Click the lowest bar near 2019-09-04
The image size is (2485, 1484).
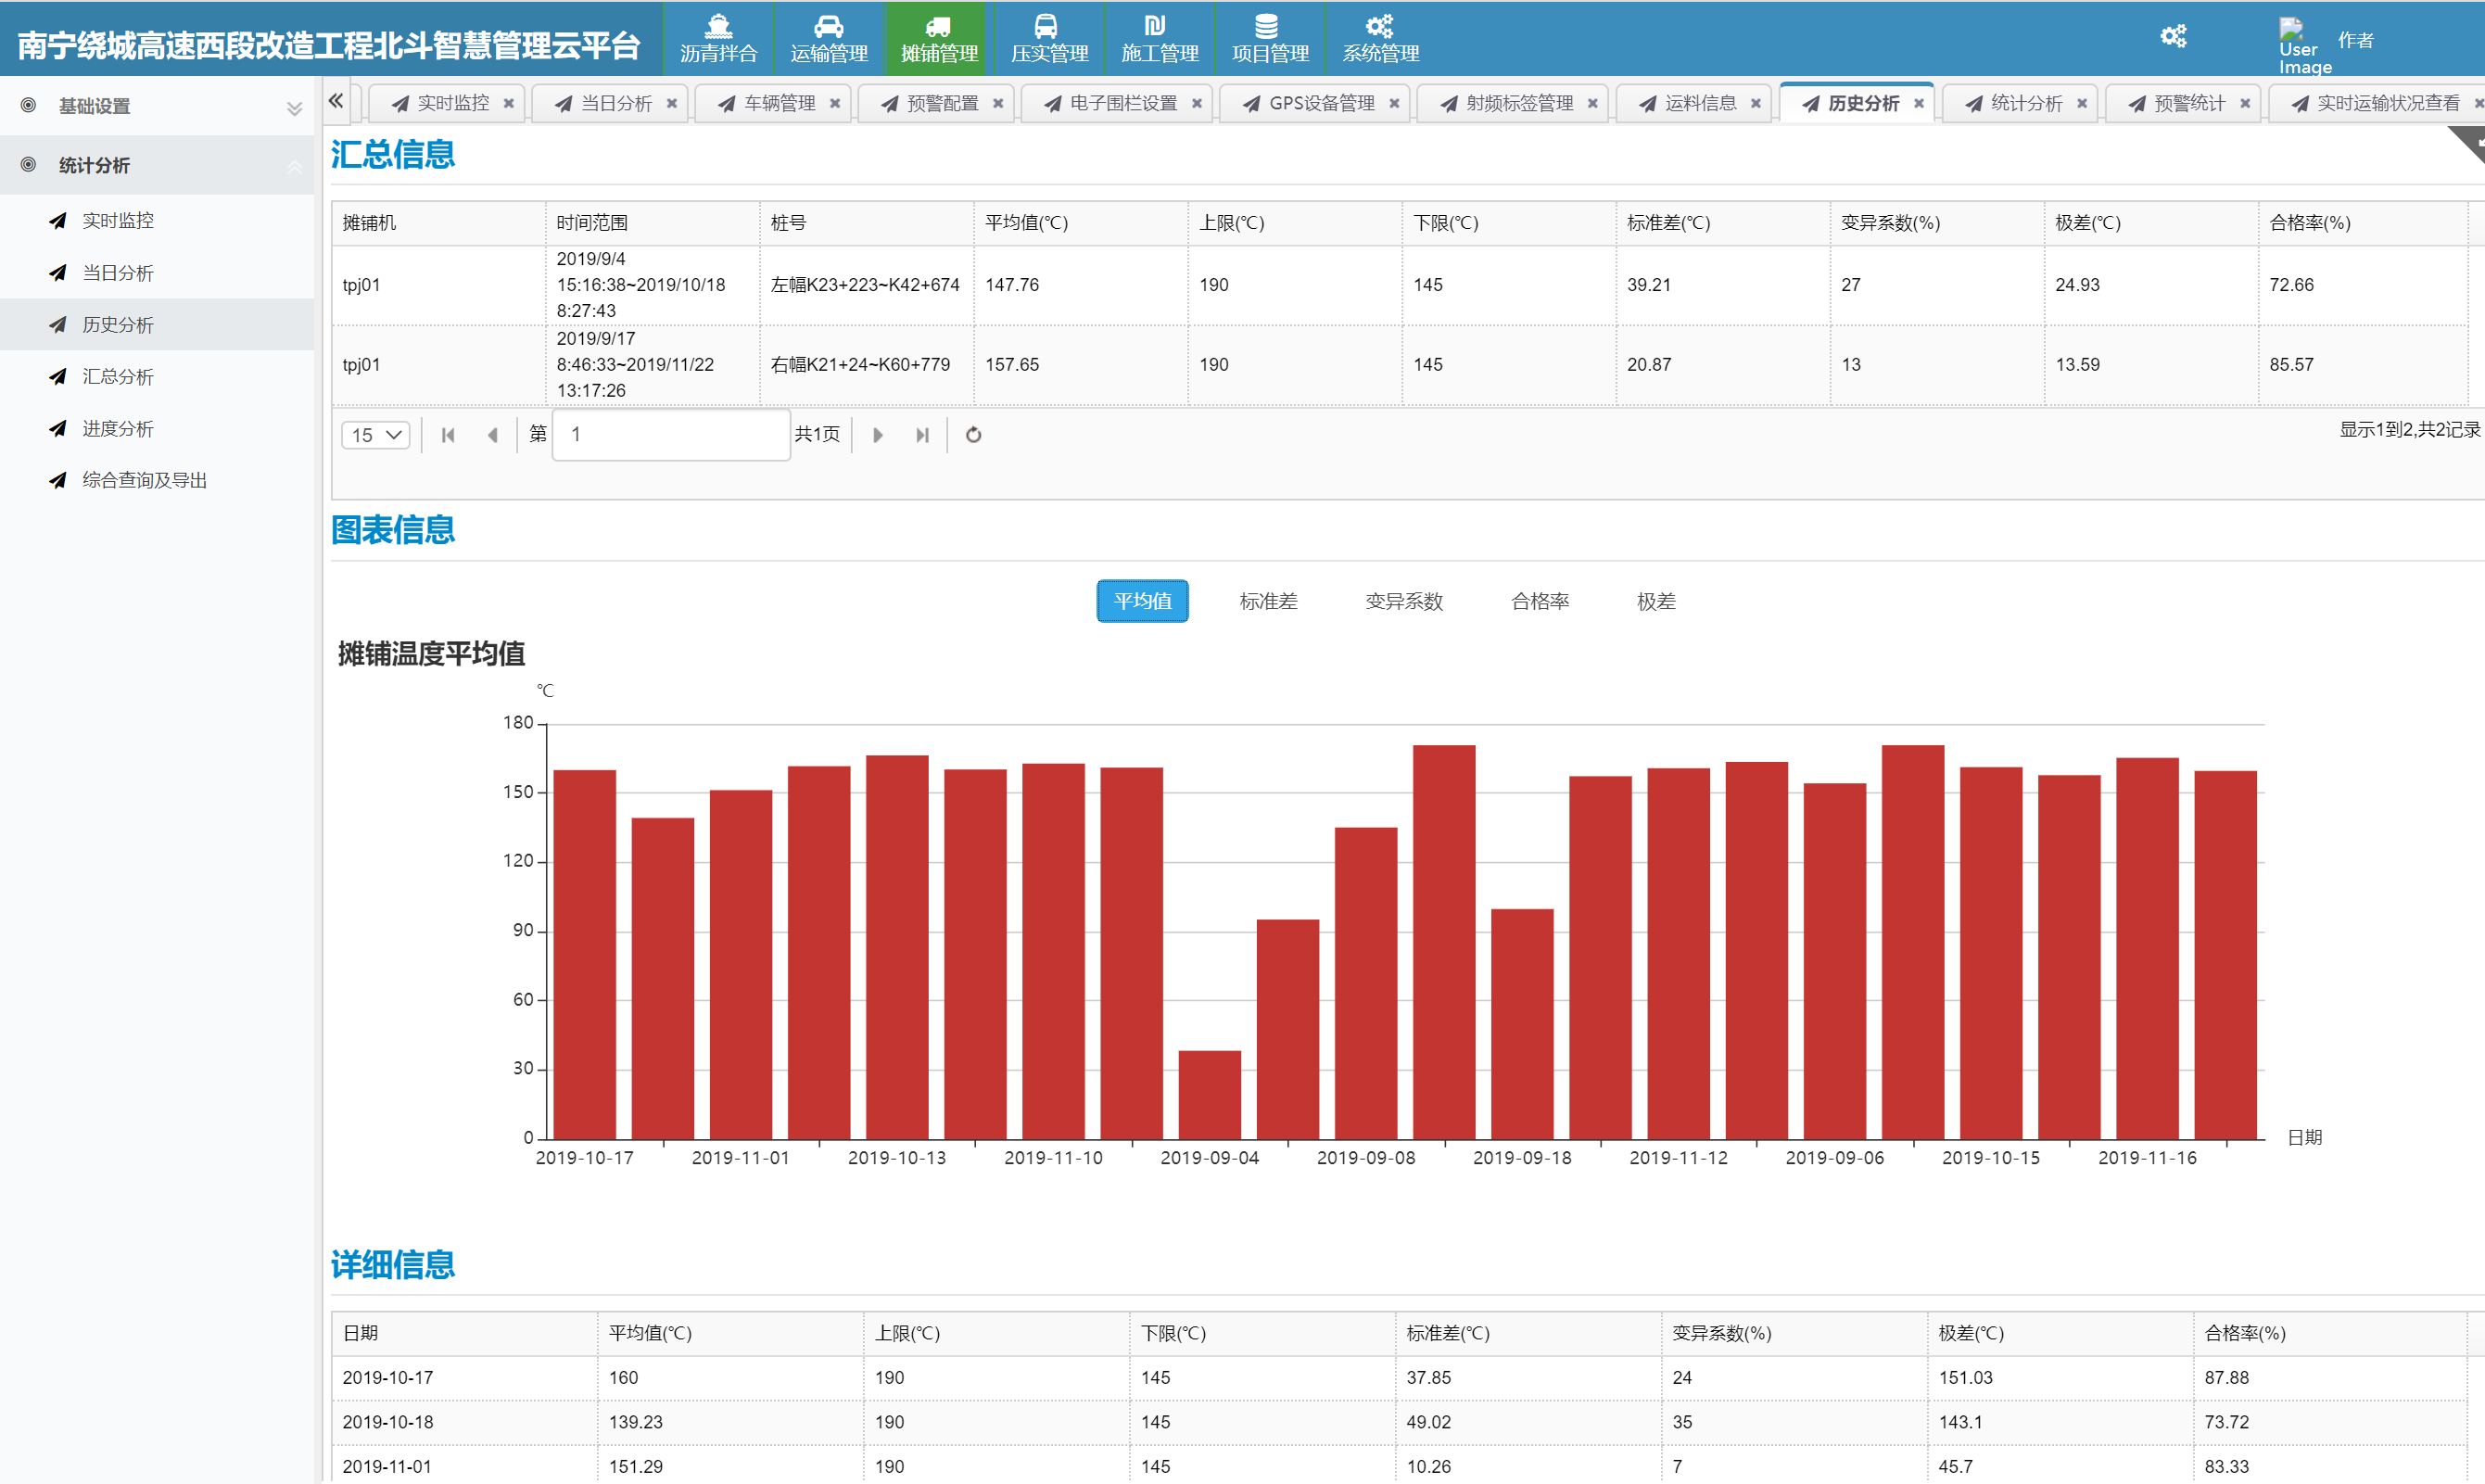pyautogui.click(x=1209, y=1095)
